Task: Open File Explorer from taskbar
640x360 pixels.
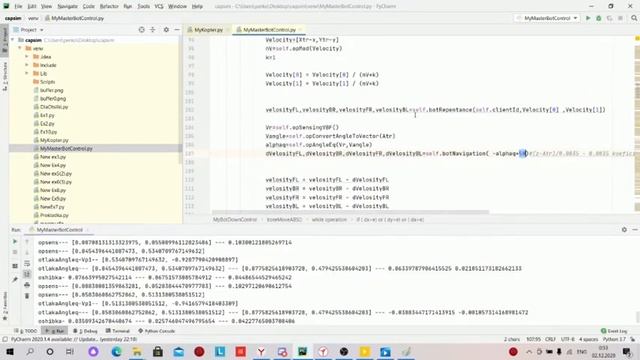Action: [x=137, y=351]
